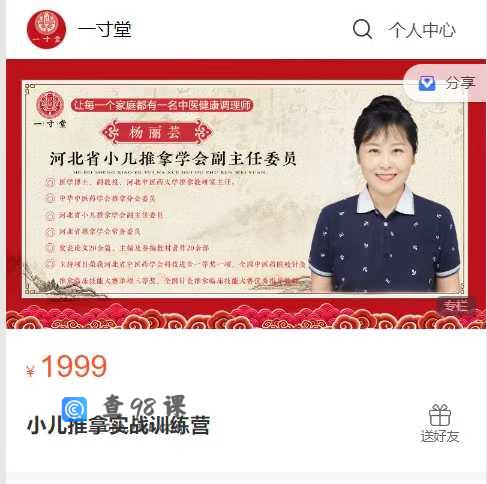Open 个人中心 personal center
This screenshot has height=484, width=487.
[x=422, y=30]
